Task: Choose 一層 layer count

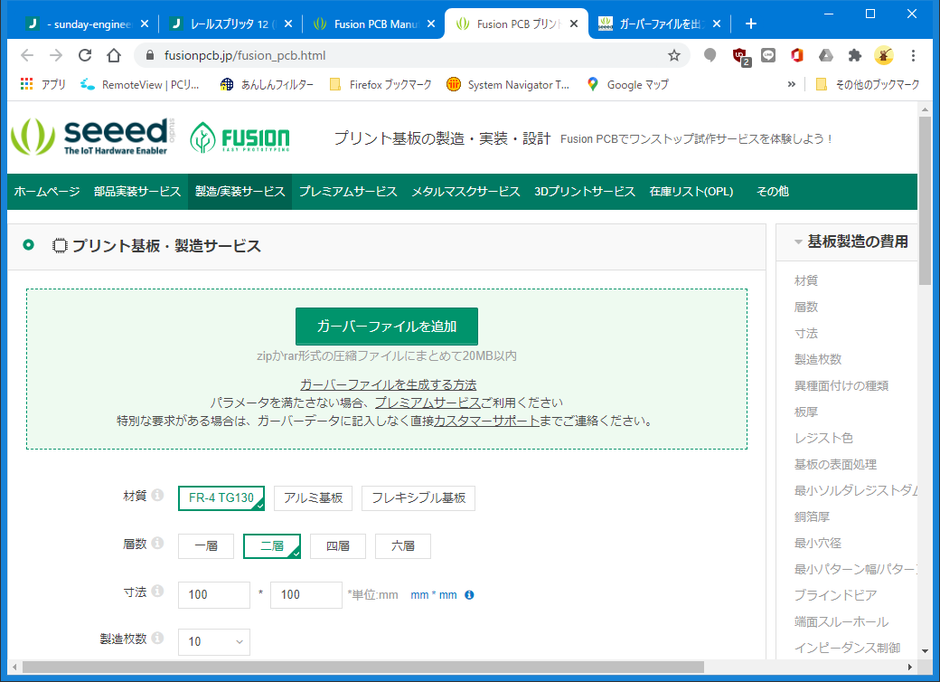Action: pos(206,546)
